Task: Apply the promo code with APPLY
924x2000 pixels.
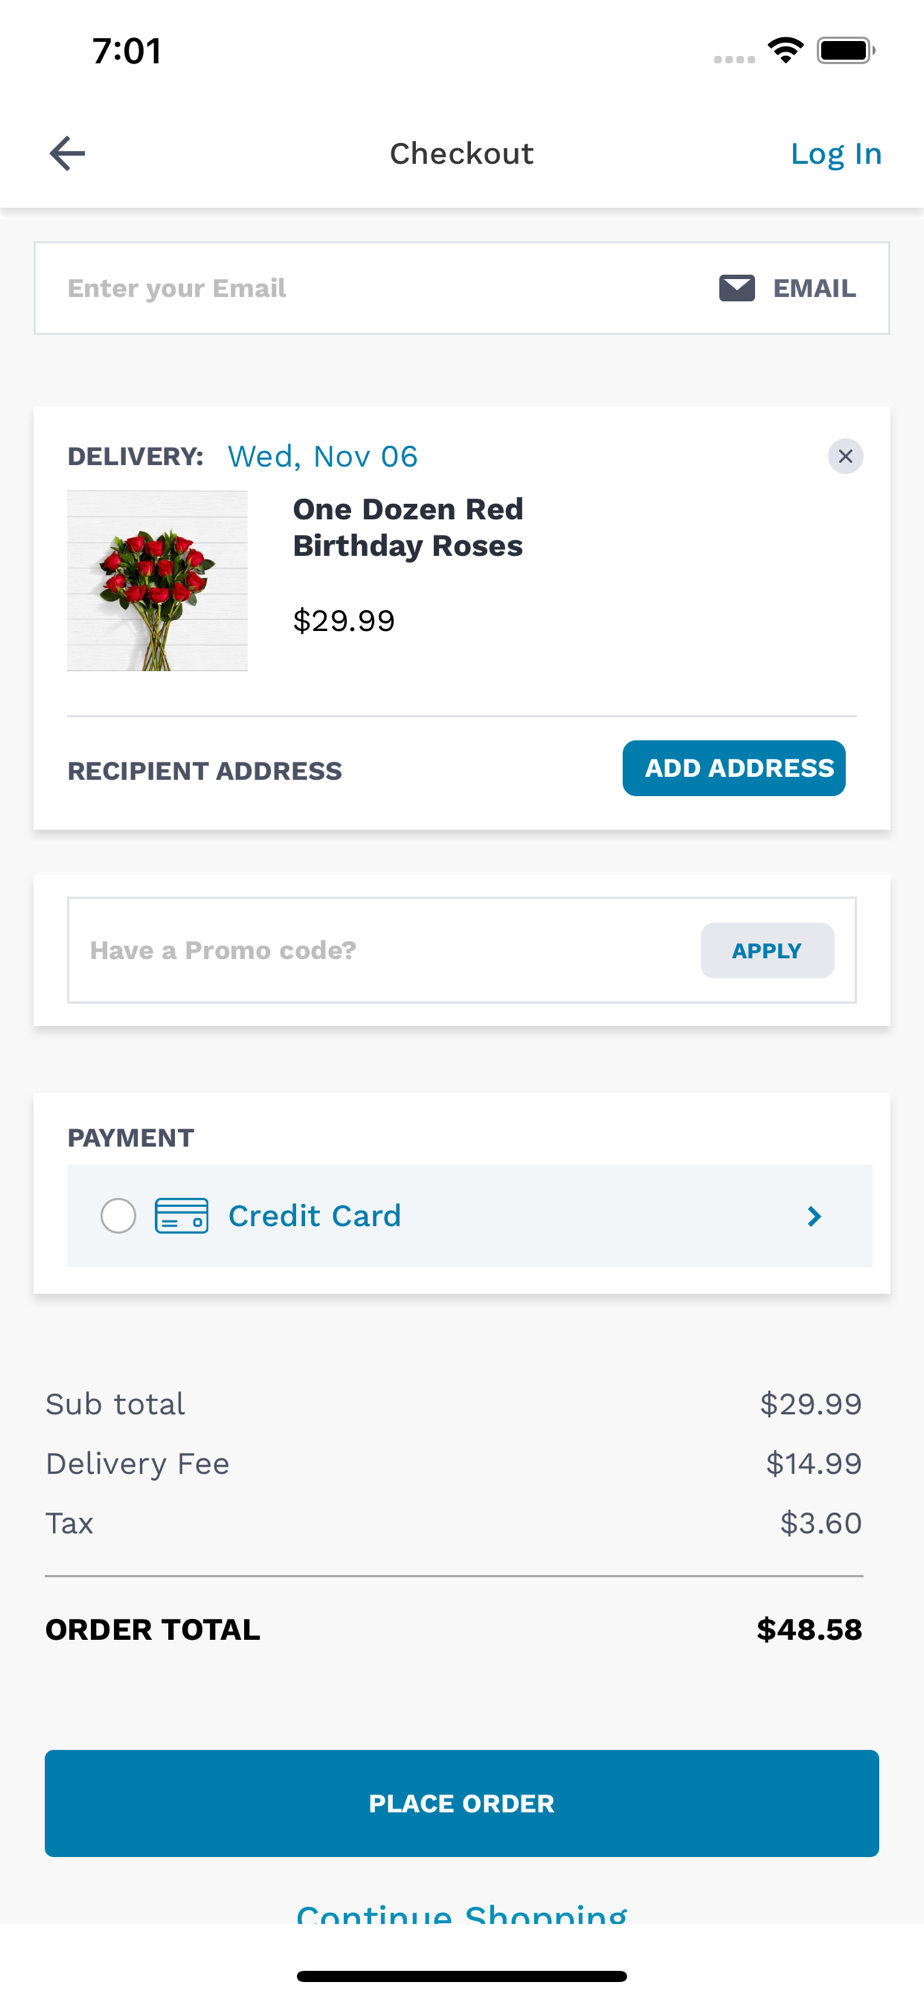Action: [767, 950]
